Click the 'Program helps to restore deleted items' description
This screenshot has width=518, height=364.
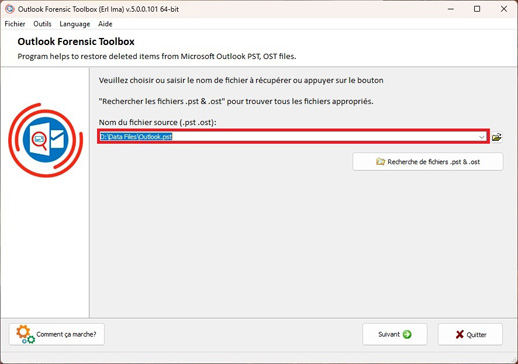pyautogui.click(x=157, y=56)
